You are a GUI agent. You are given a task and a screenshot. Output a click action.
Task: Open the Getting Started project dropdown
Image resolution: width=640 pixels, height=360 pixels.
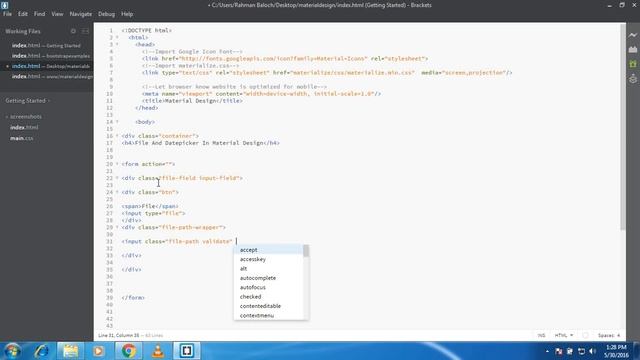coord(28,100)
